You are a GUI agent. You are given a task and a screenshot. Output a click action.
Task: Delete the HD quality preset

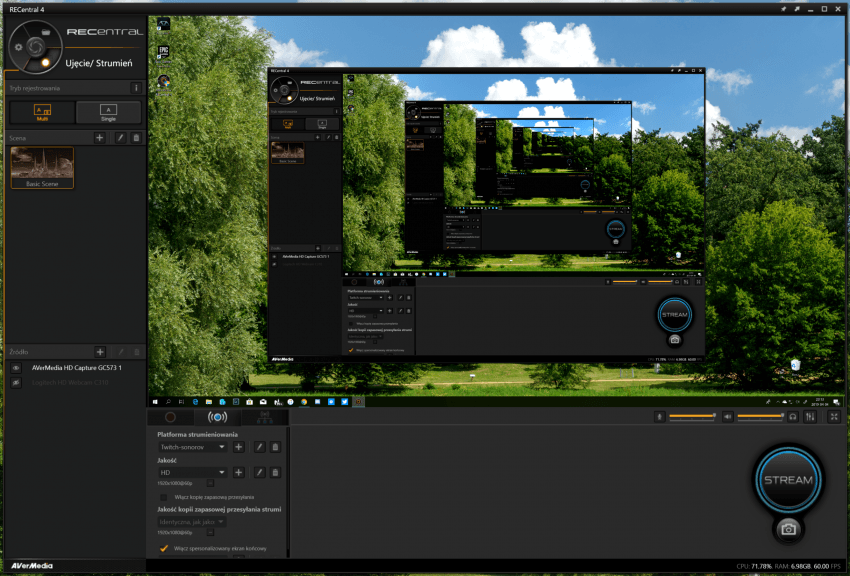tap(275, 473)
